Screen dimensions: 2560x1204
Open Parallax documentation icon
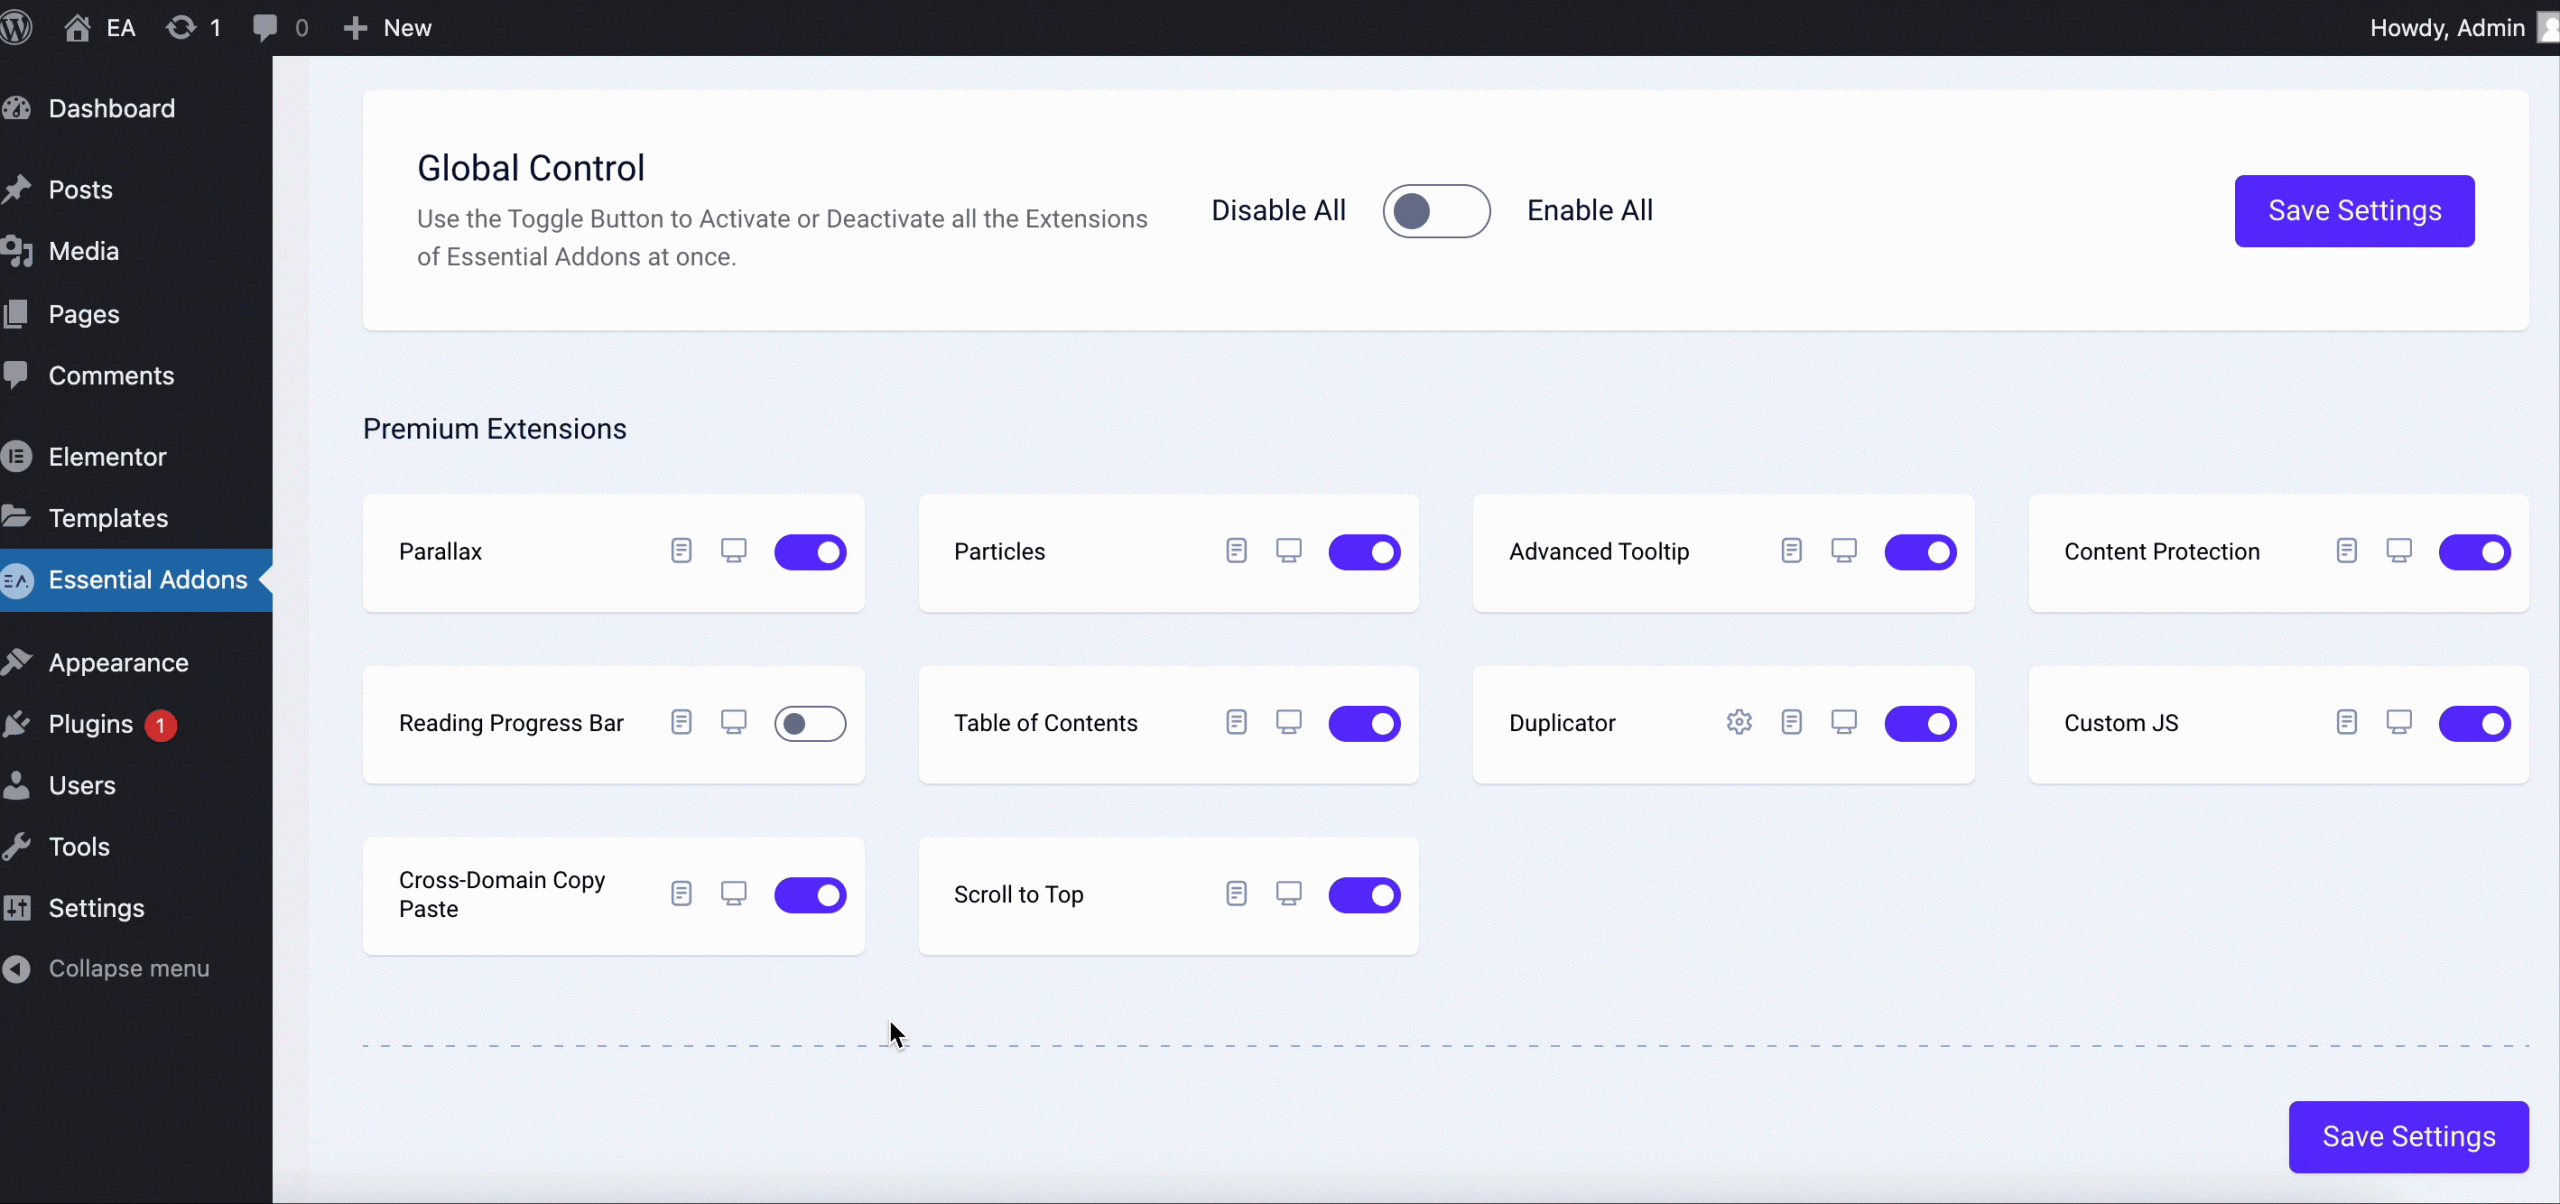(x=681, y=551)
